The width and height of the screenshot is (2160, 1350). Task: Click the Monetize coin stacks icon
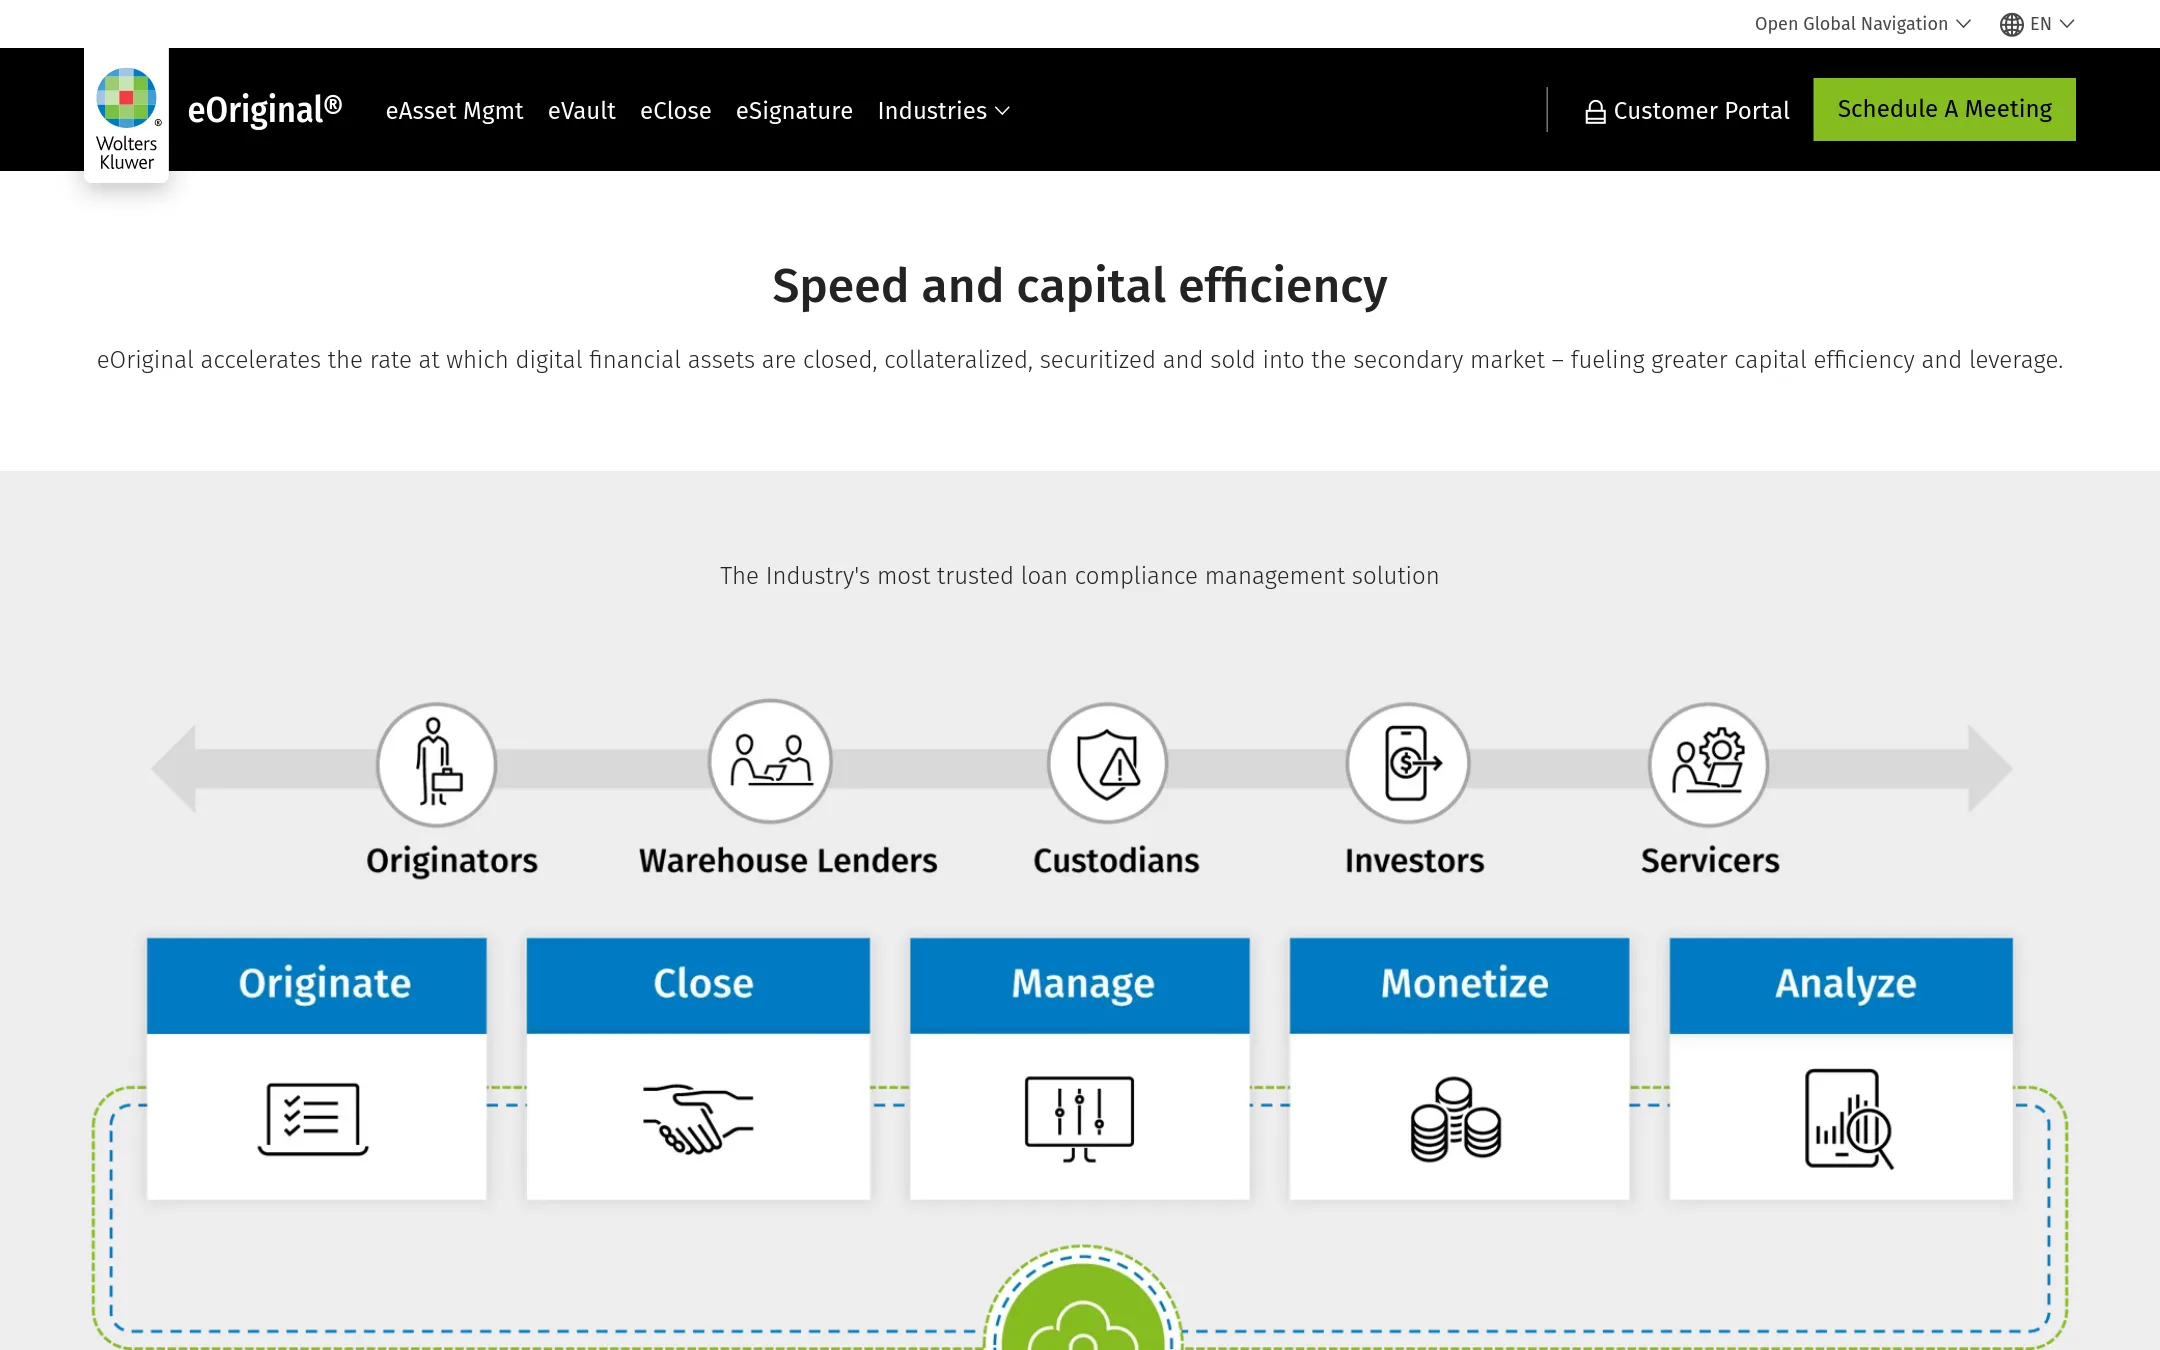pyautogui.click(x=1456, y=1119)
